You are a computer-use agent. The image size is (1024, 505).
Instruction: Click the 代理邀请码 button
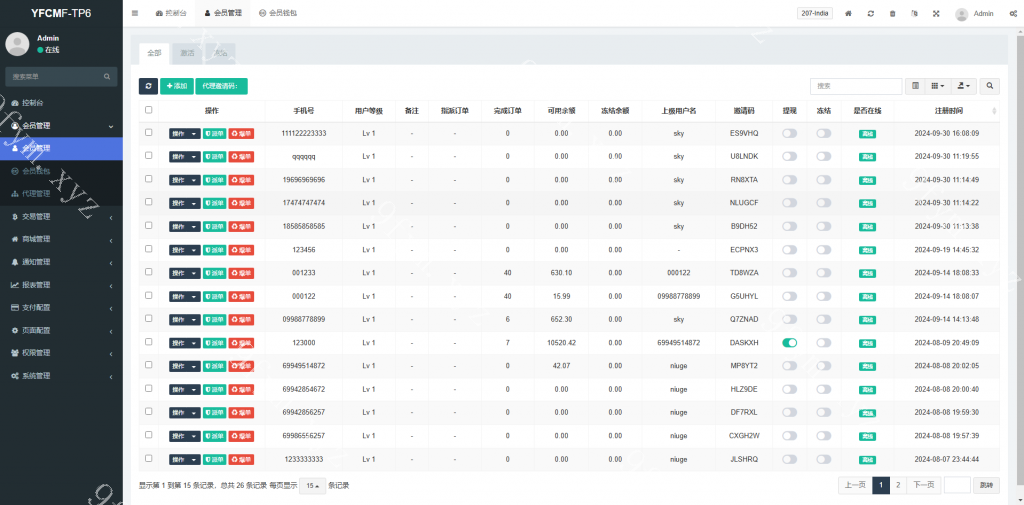click(x=221, y=86)
